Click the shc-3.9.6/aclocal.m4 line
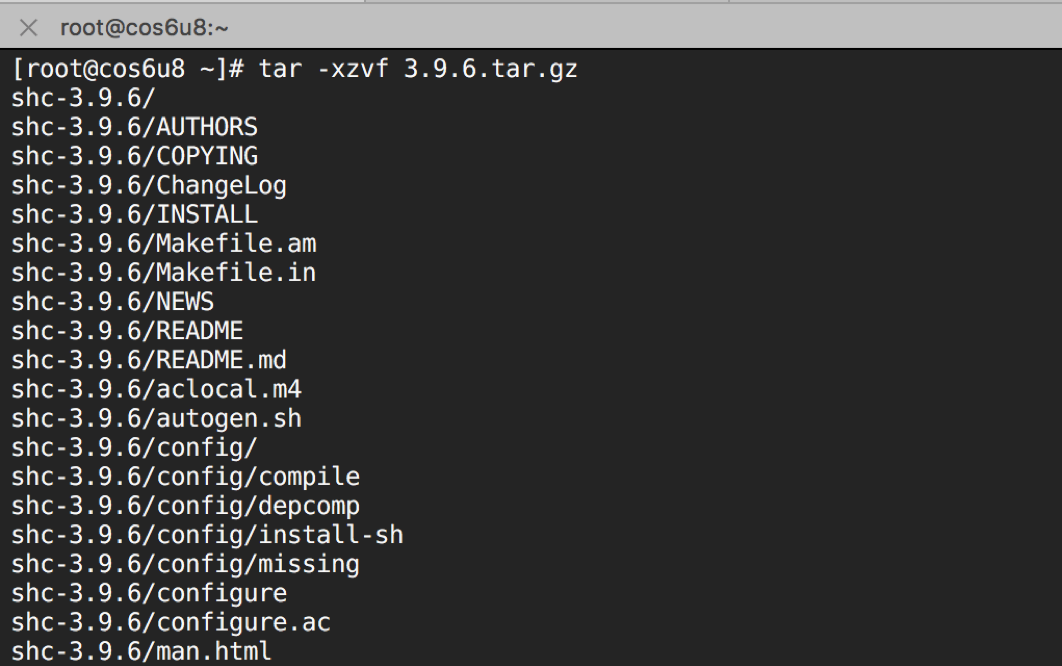The image size is (1062, 666). tap(156, 390)
